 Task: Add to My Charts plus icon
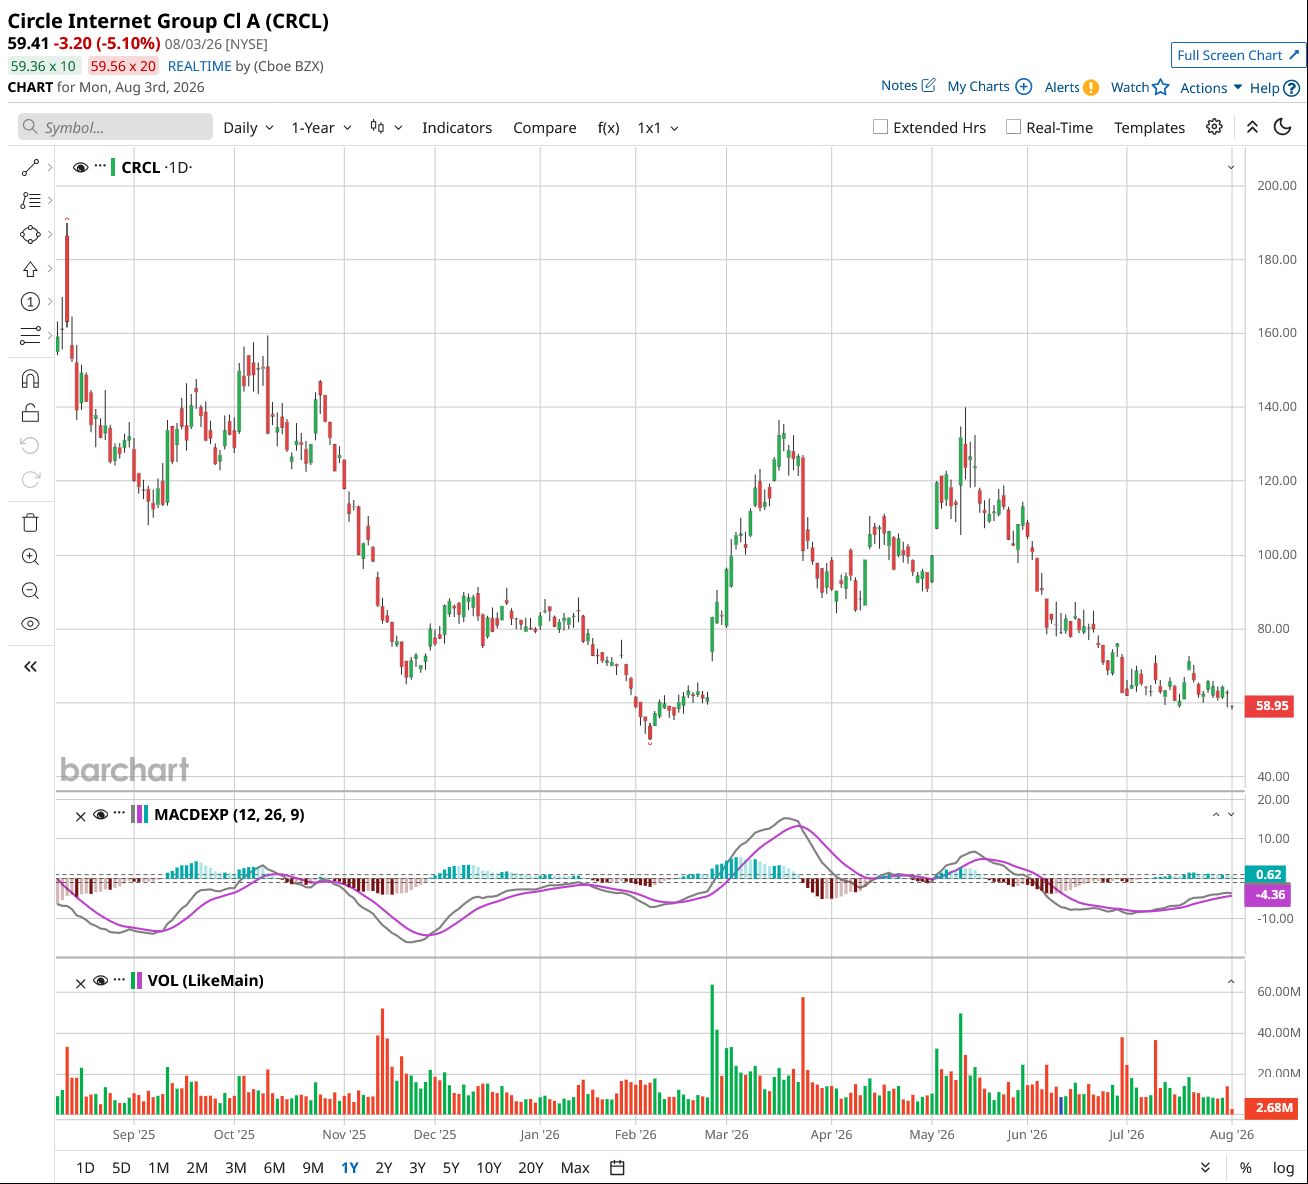click(x=1023, y=87)
